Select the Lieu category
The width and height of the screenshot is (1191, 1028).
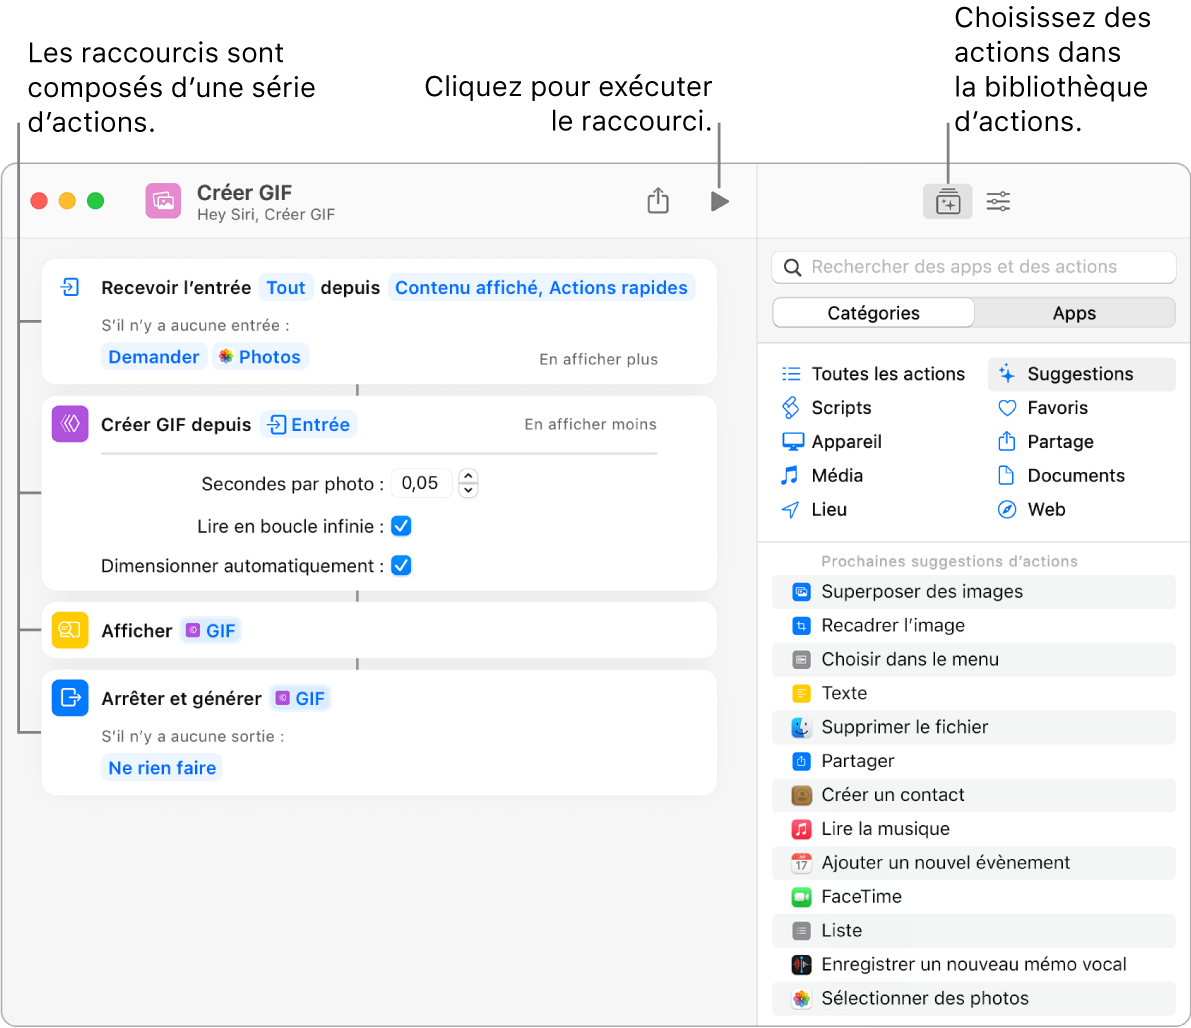pyautogui.click(x=813, y=509)
